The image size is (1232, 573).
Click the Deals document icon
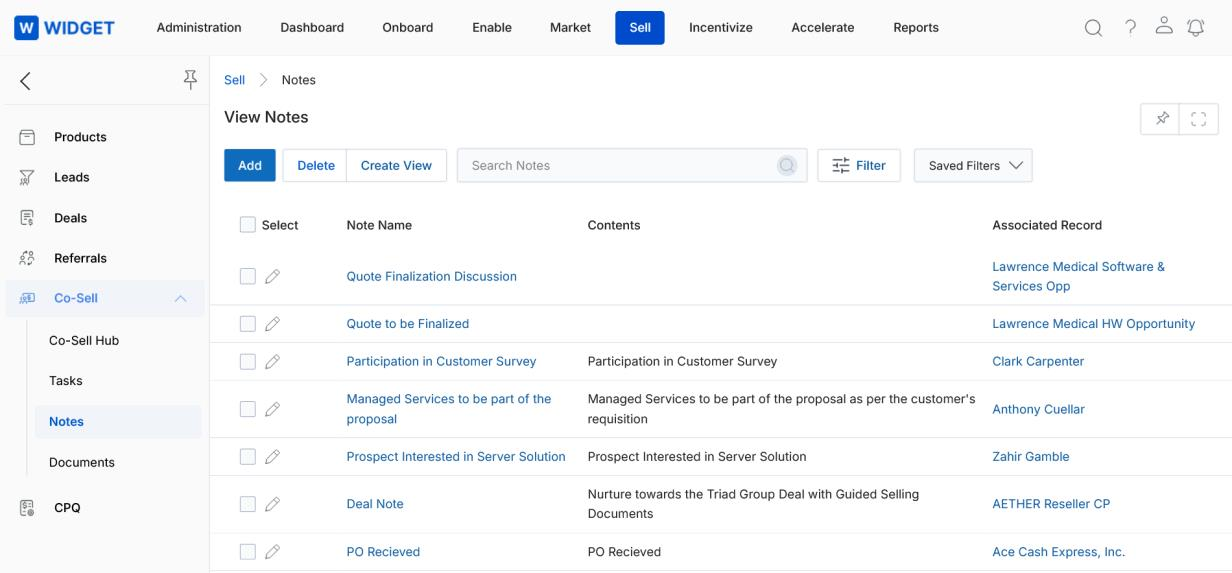[27, 218]
